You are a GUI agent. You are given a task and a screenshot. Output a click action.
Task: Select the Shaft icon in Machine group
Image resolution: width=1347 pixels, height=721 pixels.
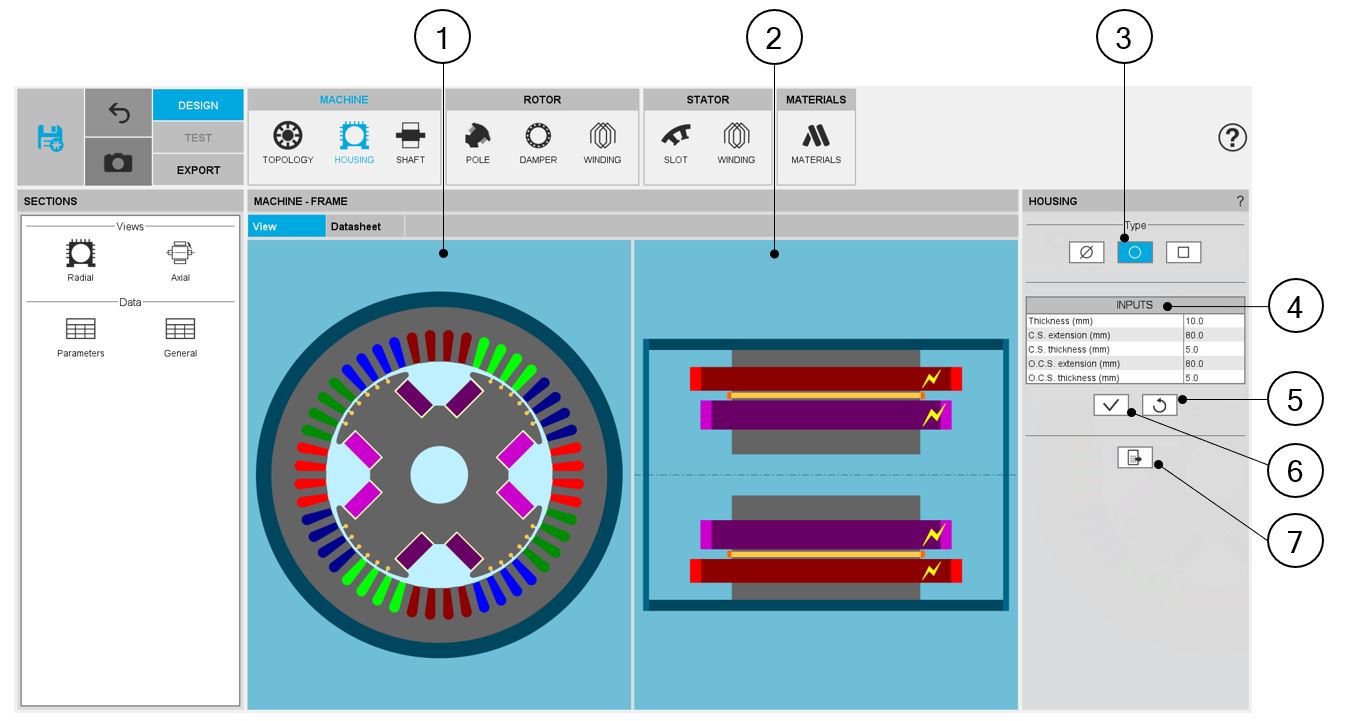pos(410,142)
